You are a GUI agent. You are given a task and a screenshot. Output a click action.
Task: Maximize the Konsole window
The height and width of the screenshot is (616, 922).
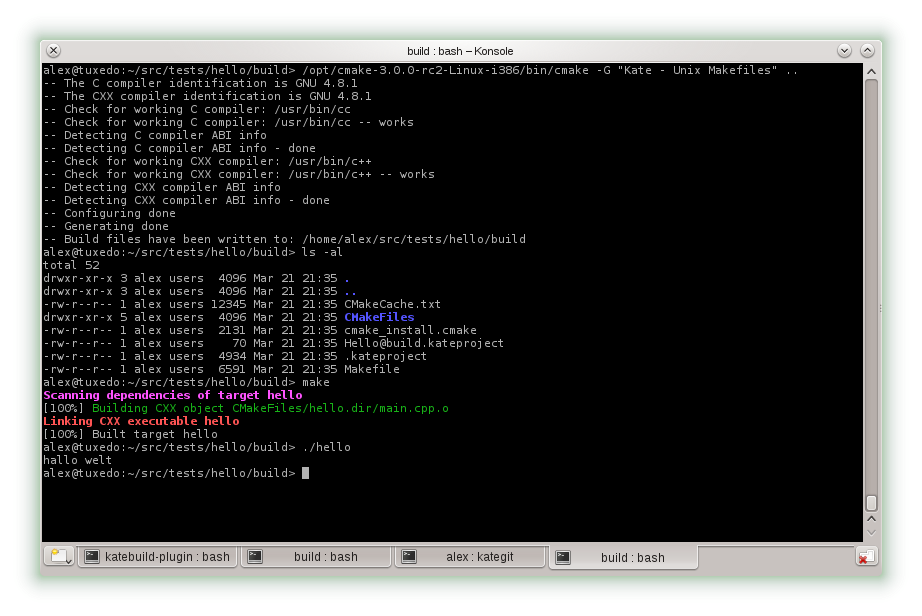[867, 50]
